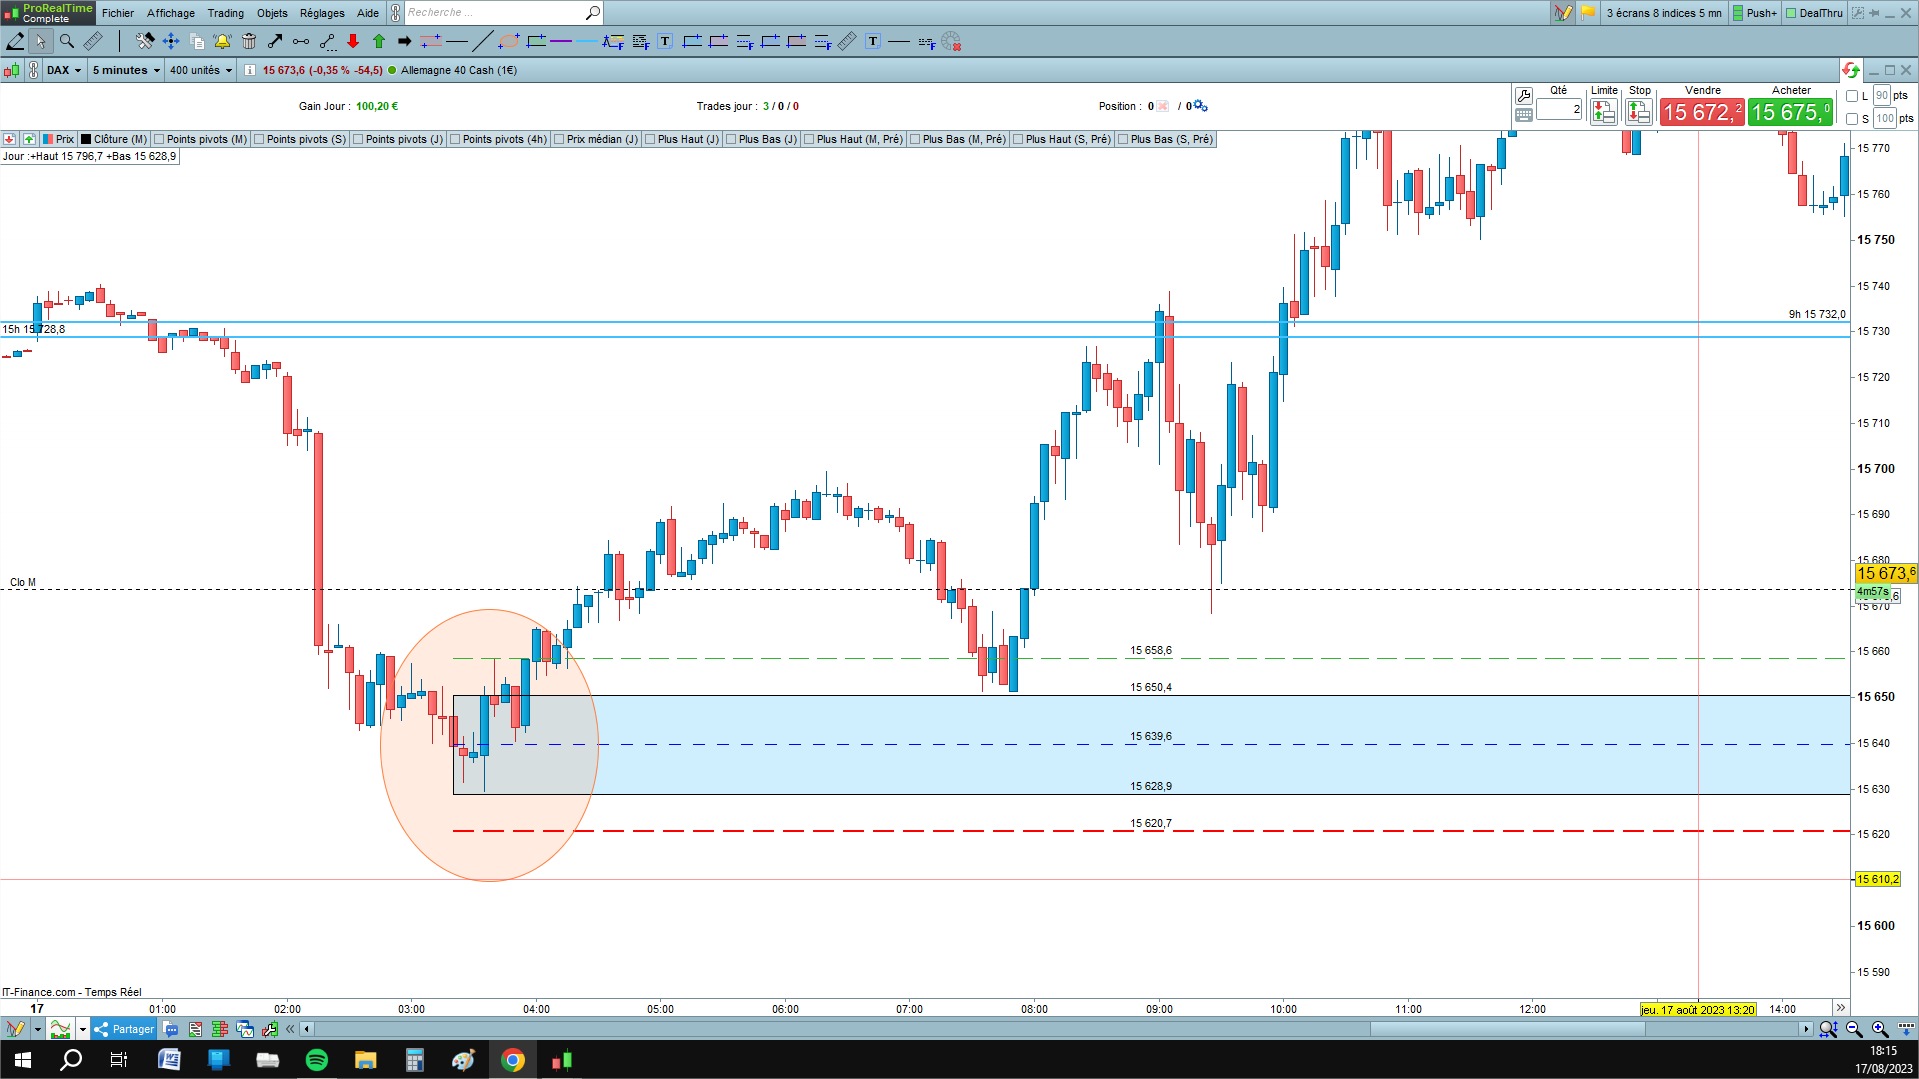Click the Vendre sell price button

pos(1702,112)
